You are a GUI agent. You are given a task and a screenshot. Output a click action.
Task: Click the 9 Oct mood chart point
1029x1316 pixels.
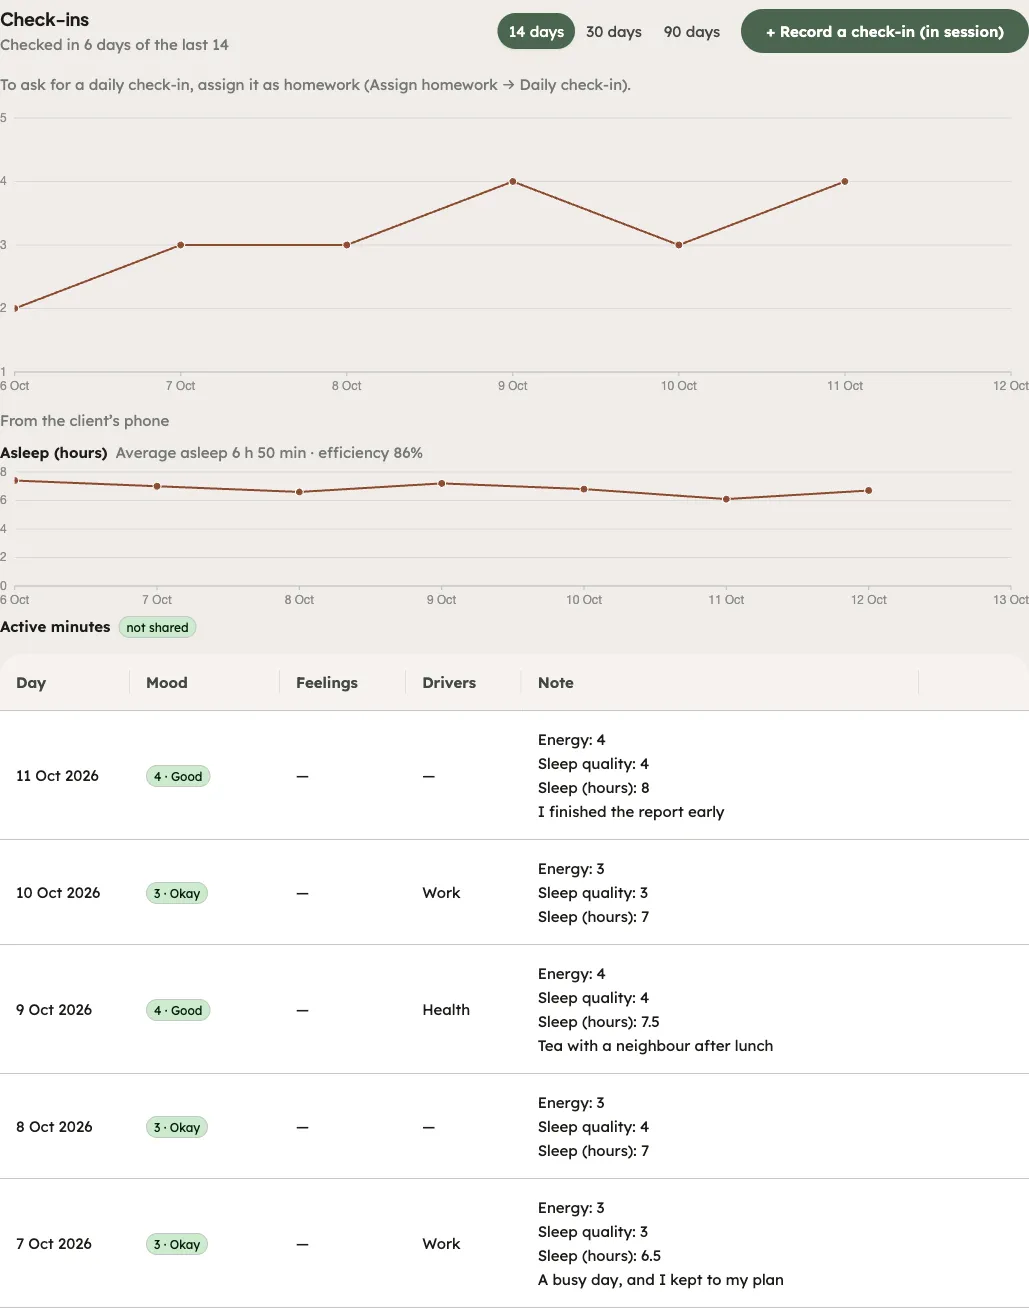pos(513,181)
